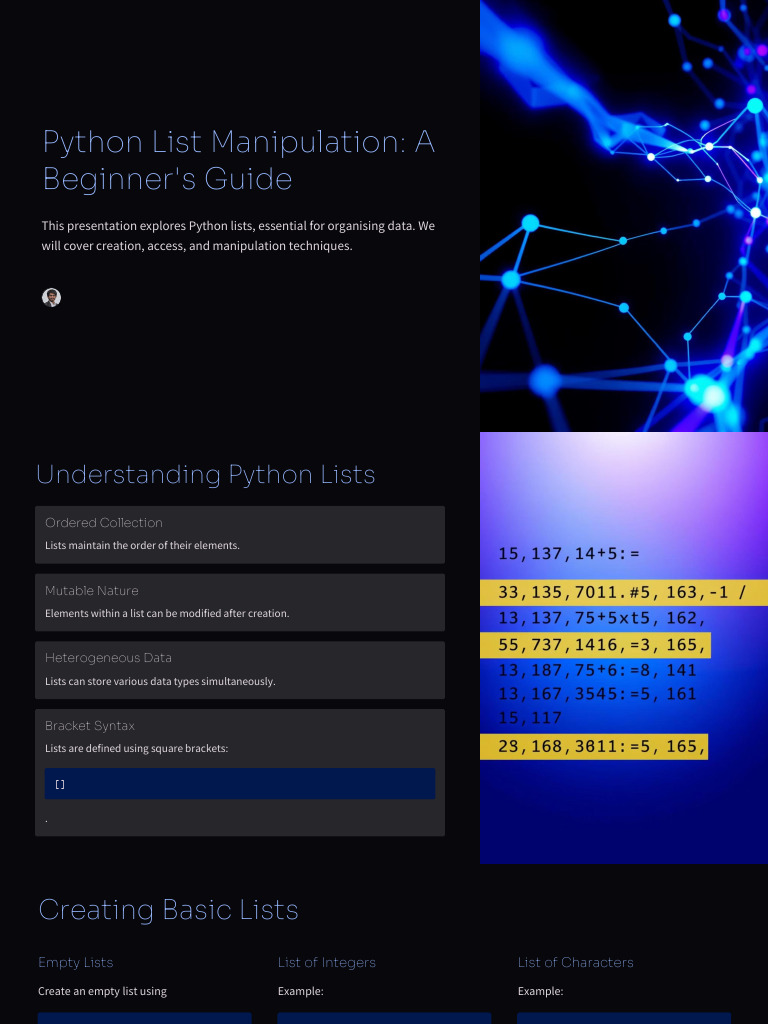Select the 'Creating Basic Lists' heading

(168, 910)
